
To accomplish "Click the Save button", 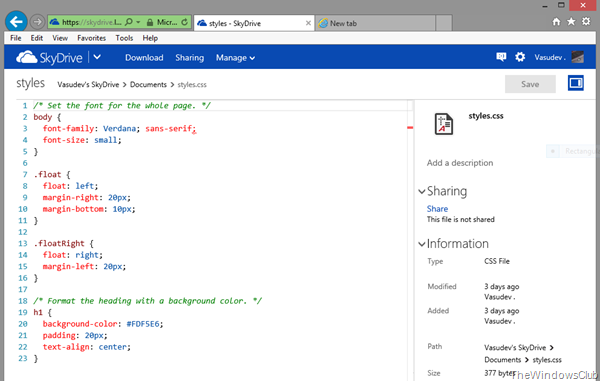I will pos(530,84).
